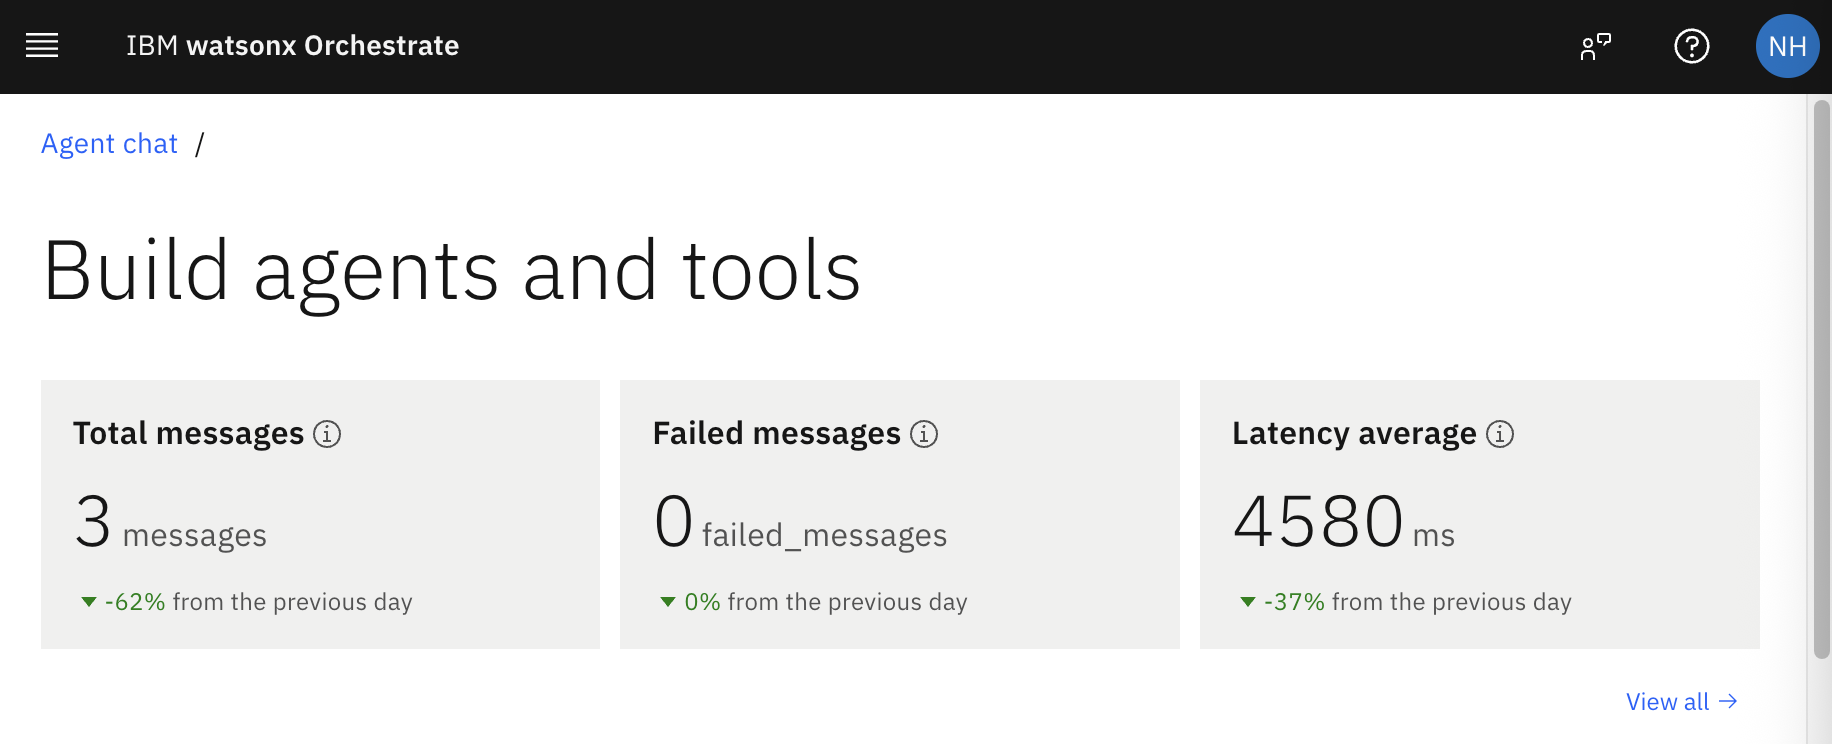
Task: Open the NH user profile avatar
Action: pyautogui.click(x=1787, y=46)
